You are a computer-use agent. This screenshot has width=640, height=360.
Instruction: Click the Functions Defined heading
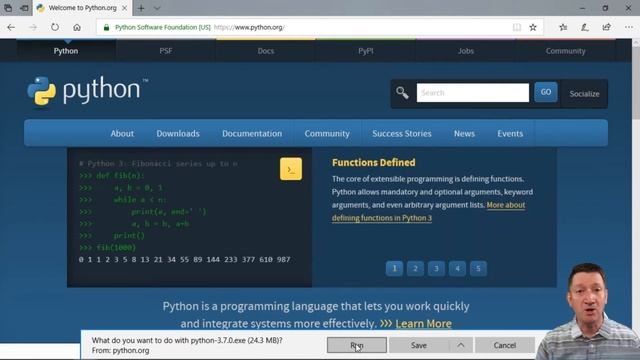tap(373, 162)
